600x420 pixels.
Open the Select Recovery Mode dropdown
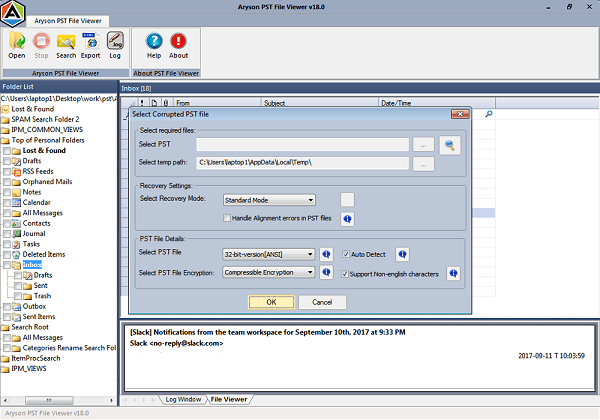tap(310, 200)
